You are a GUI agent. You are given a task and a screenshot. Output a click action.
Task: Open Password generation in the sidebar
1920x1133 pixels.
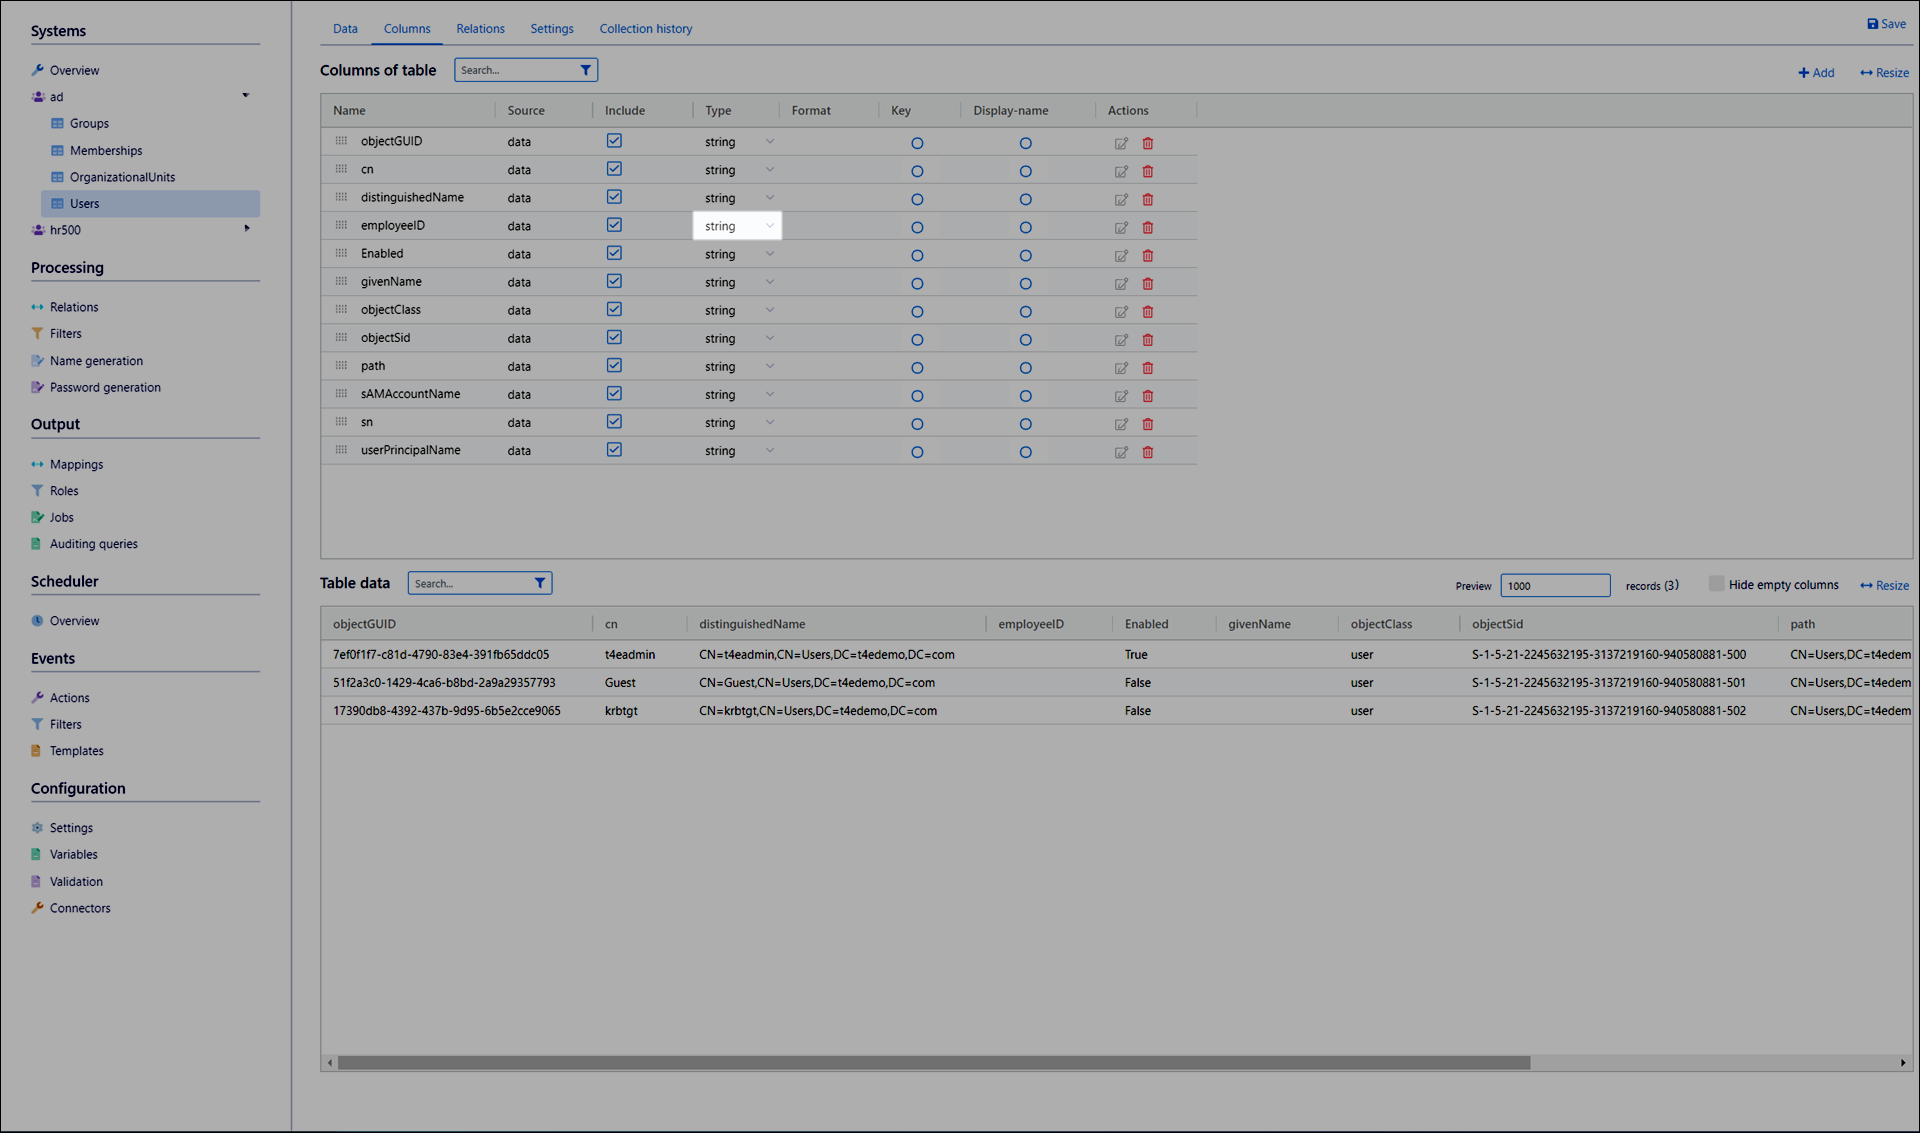[x=105, y=387]
